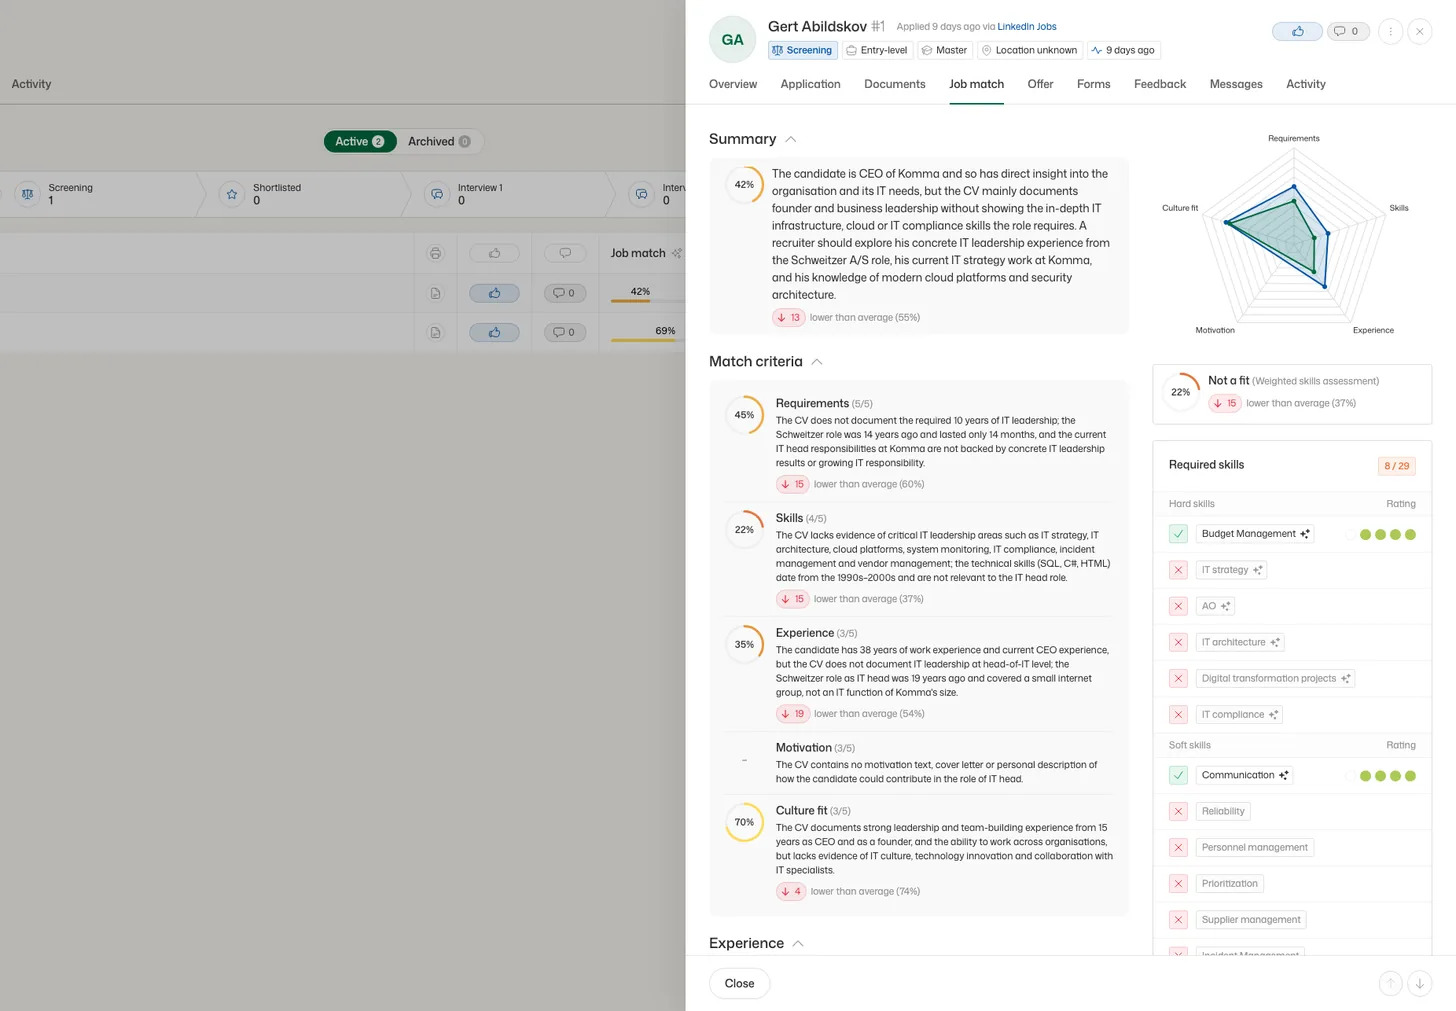The height and width of the screenshot is (1011, 1456).
Task: Click thumbs-up button in 69% row
Action: tap(494, 332)
